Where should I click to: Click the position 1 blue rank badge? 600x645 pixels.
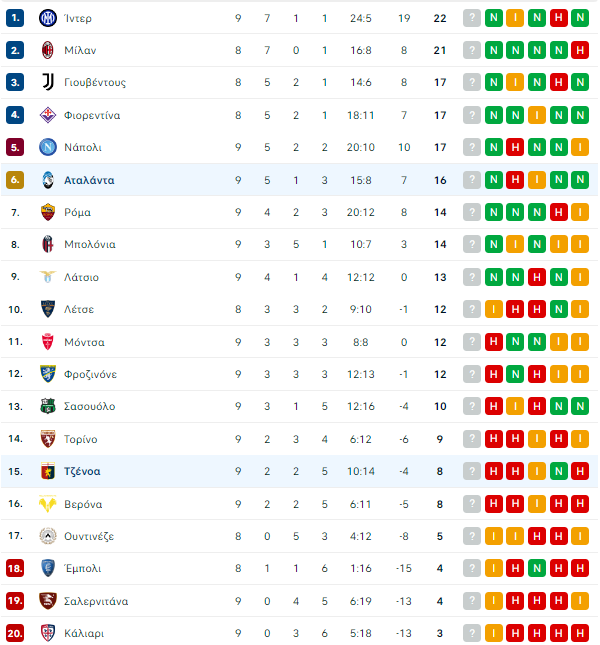(x=15, y=18)
